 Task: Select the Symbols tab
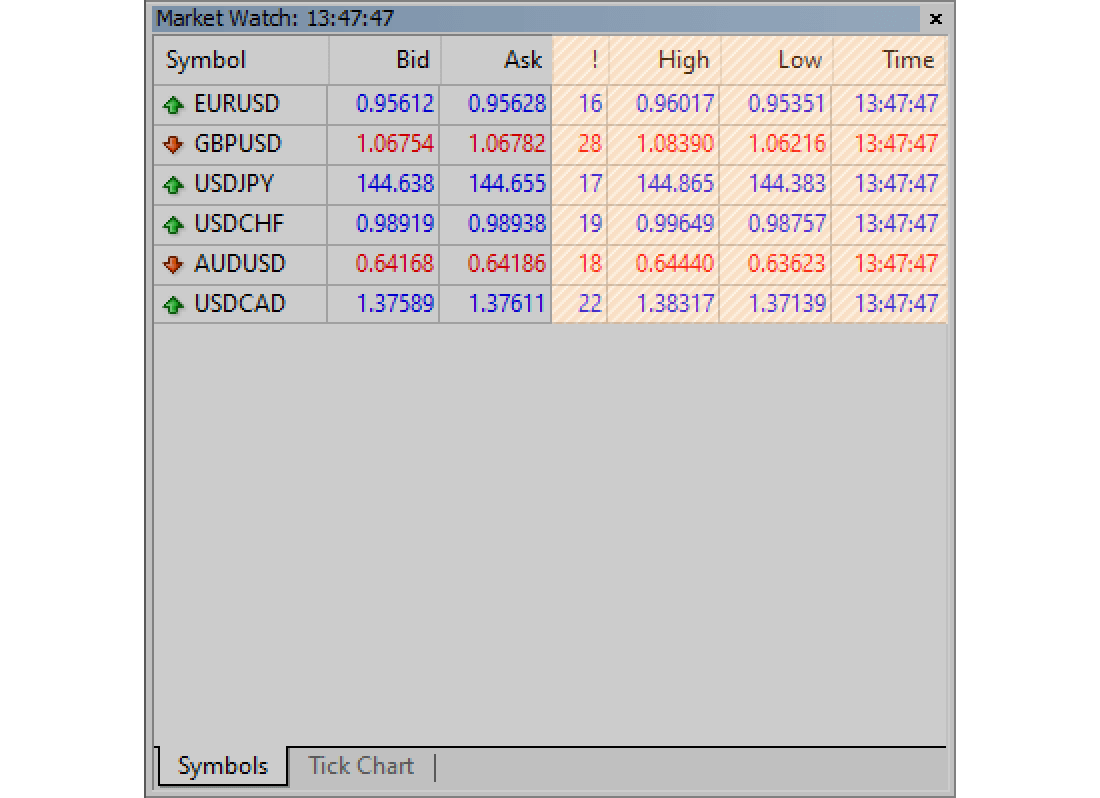point(221,766)
